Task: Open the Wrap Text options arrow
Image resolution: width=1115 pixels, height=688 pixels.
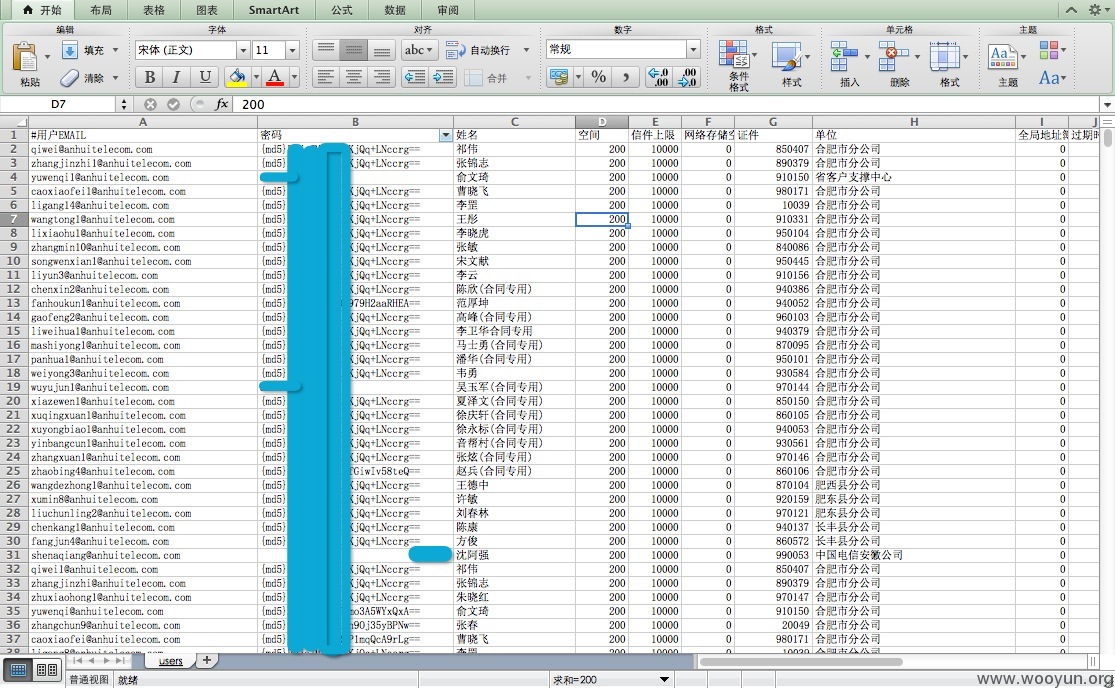Action: click(526, 50)
